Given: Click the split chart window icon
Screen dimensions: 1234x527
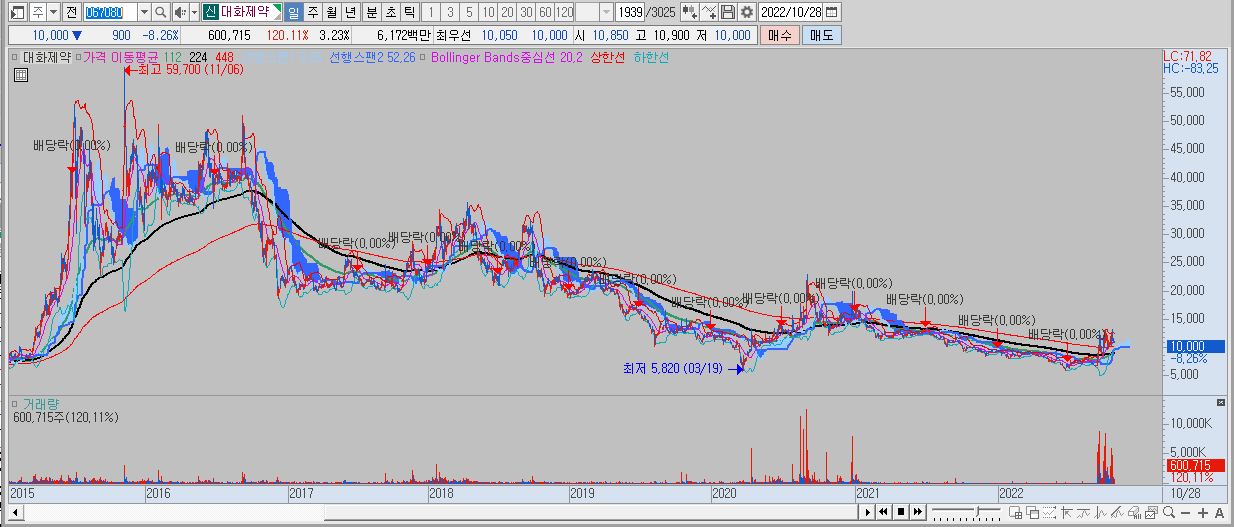Looking at the screenshot, I should pyautogui.click(x=1015, y=513).
